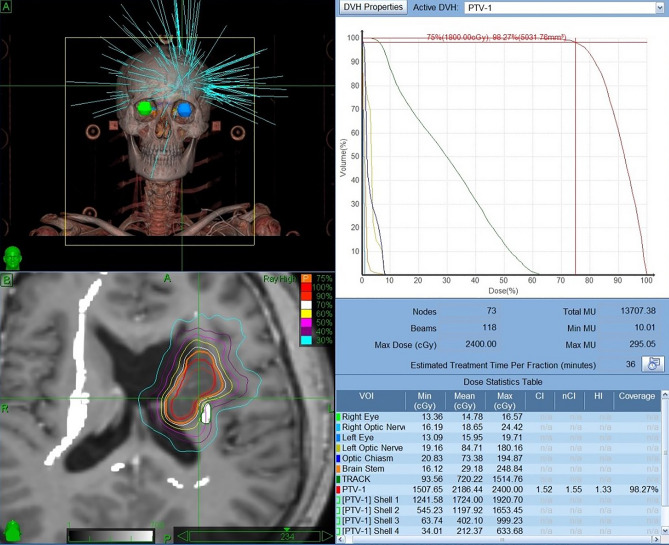669x545 pixels.
Task: Click the Min MU value 10.01
Action: [645, 327]
